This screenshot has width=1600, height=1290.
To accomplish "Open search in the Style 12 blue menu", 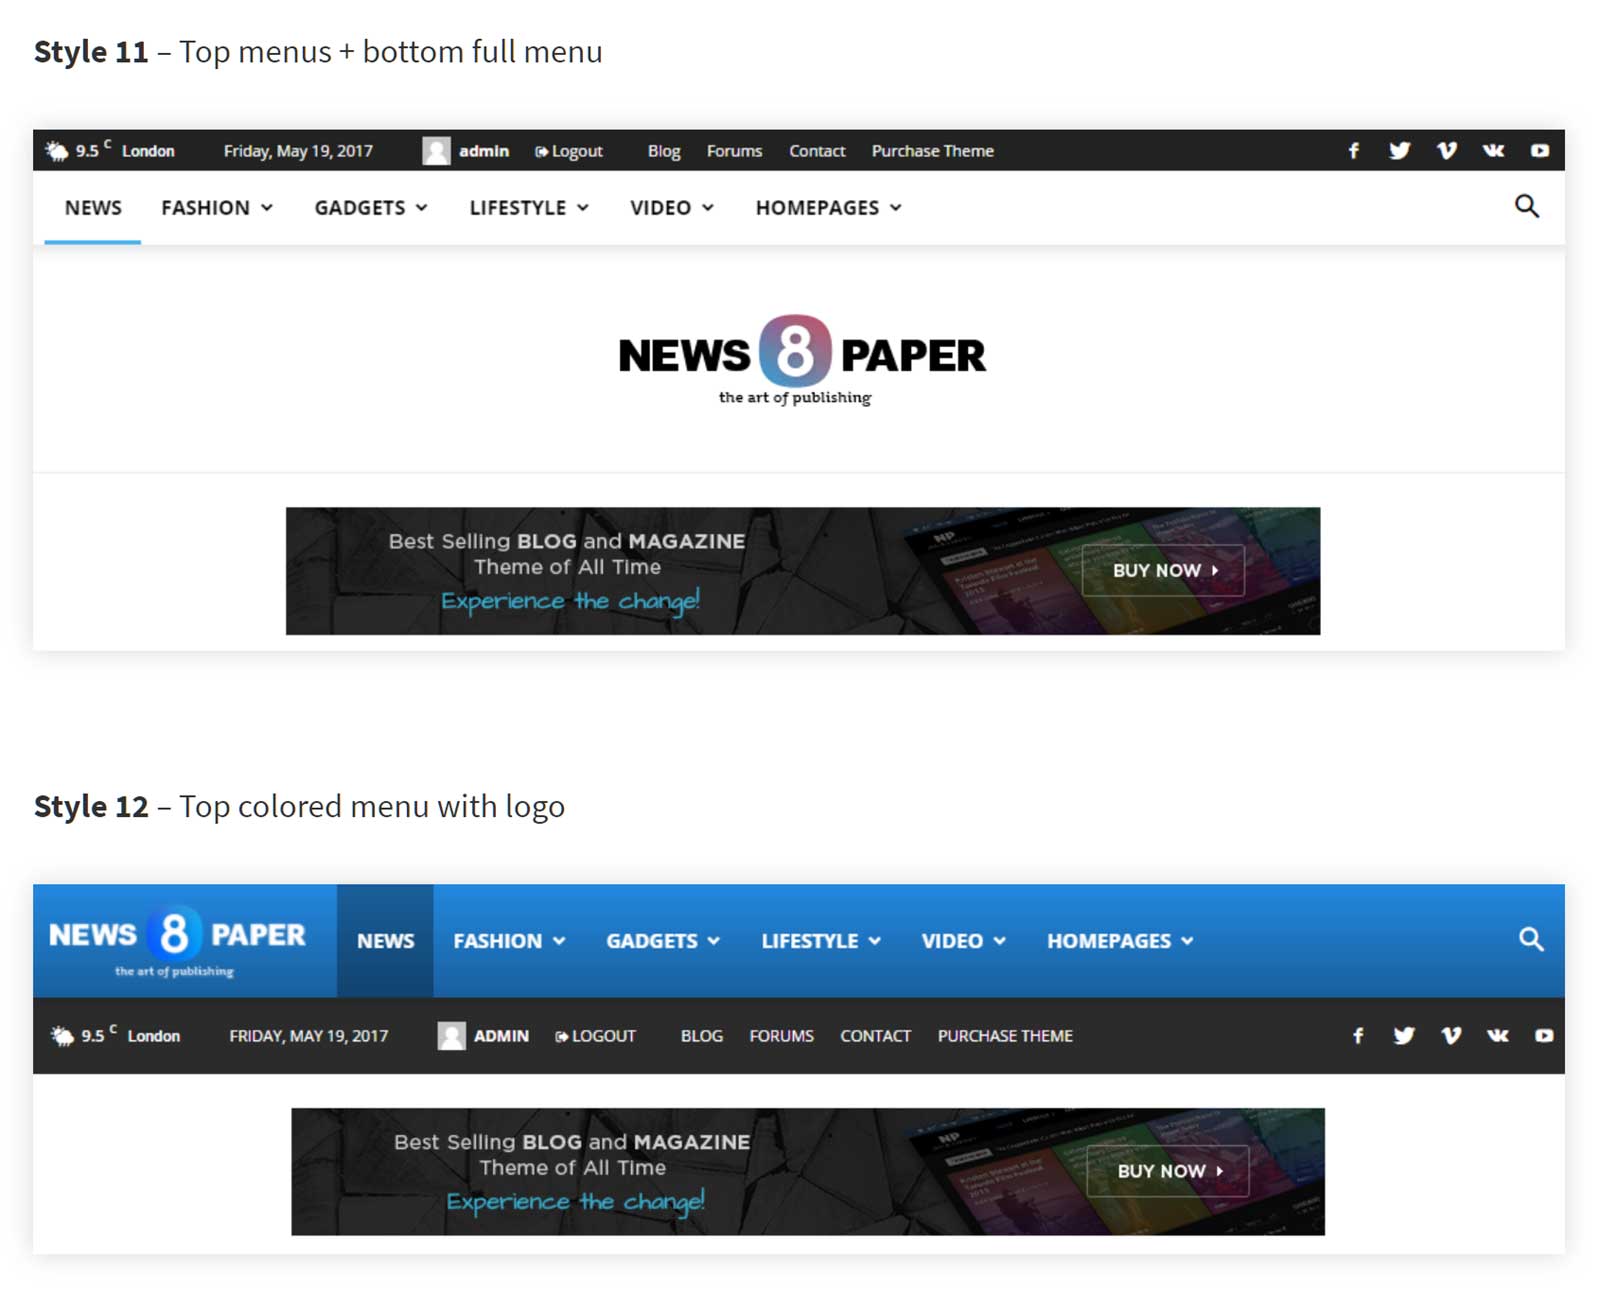I will 1531,940.
